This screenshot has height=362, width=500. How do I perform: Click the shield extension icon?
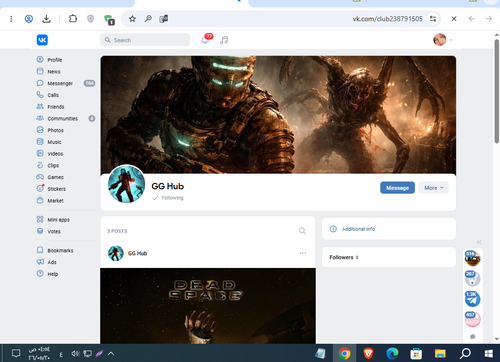click(90, 19)
